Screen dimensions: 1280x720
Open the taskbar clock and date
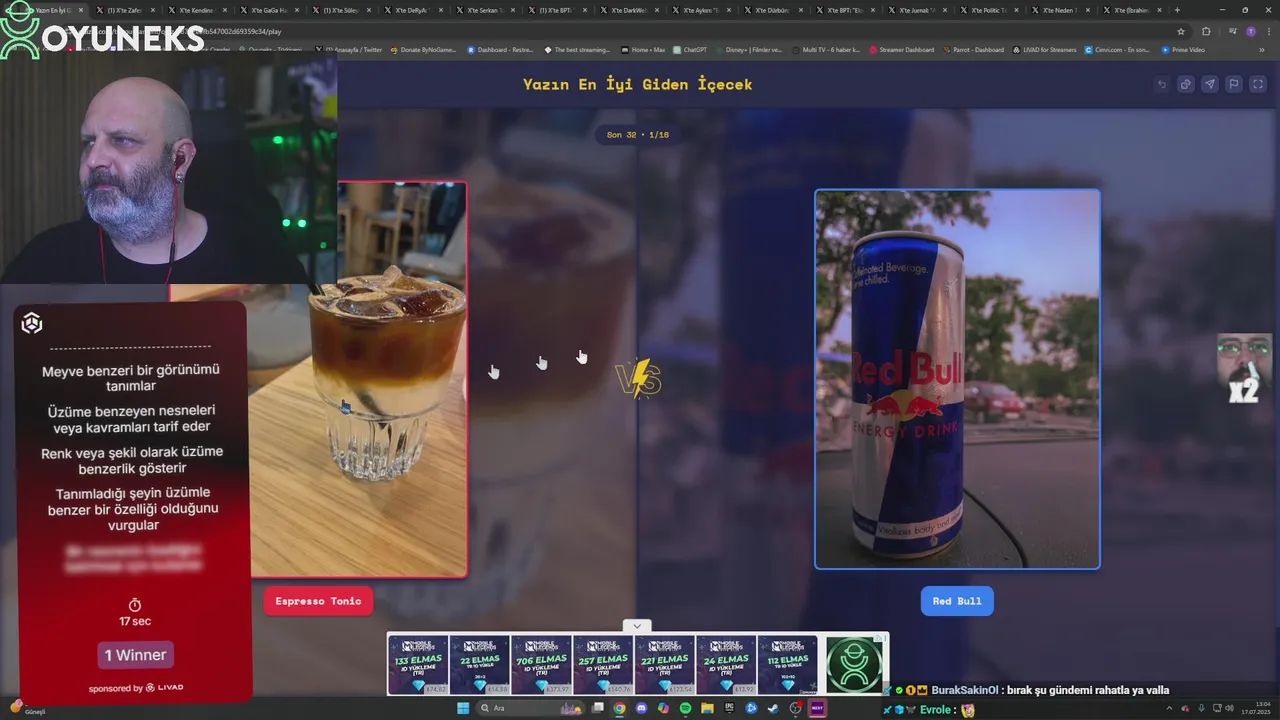pos(1254,708)
